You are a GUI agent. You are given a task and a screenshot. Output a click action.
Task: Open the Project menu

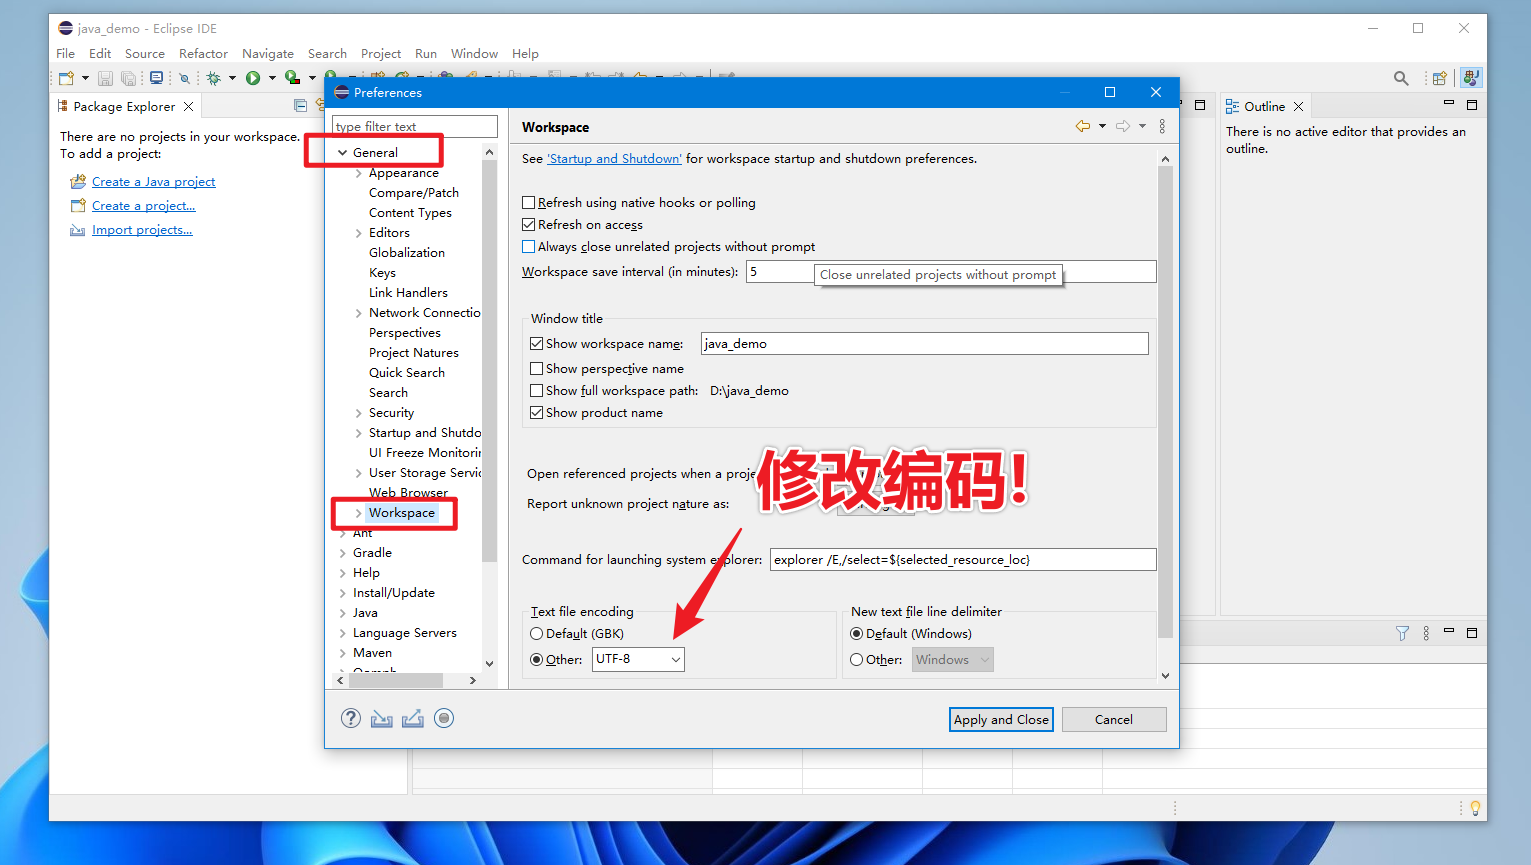[381, 53]
